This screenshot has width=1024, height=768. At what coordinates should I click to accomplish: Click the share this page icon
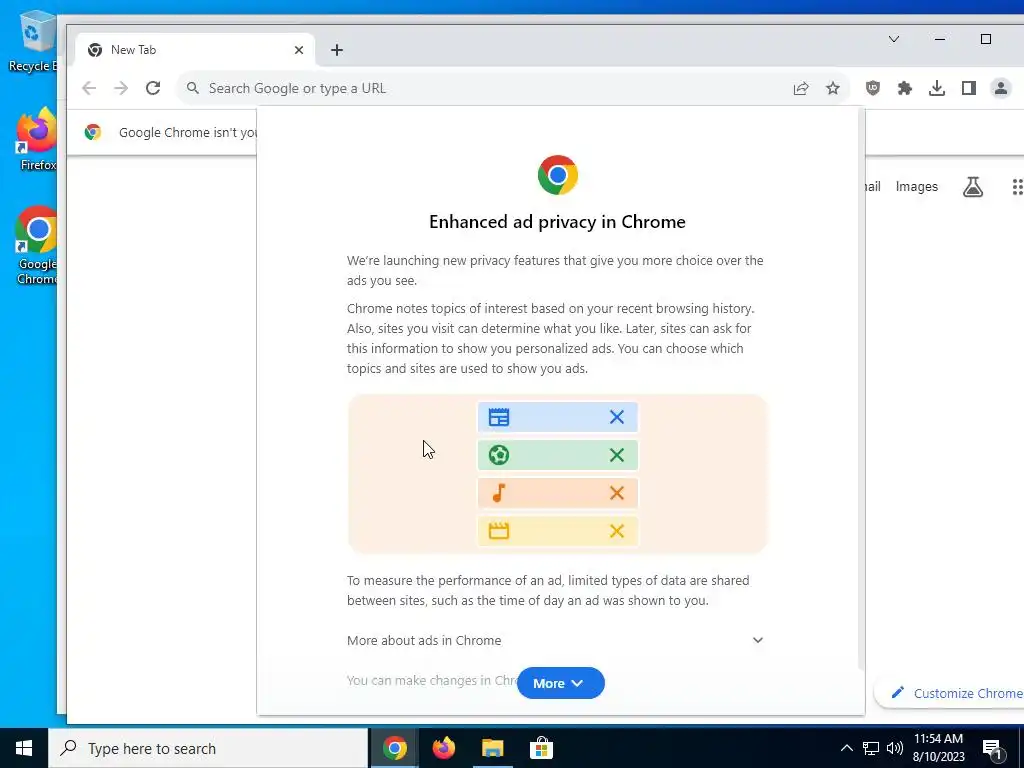click(x=801, y=88)
